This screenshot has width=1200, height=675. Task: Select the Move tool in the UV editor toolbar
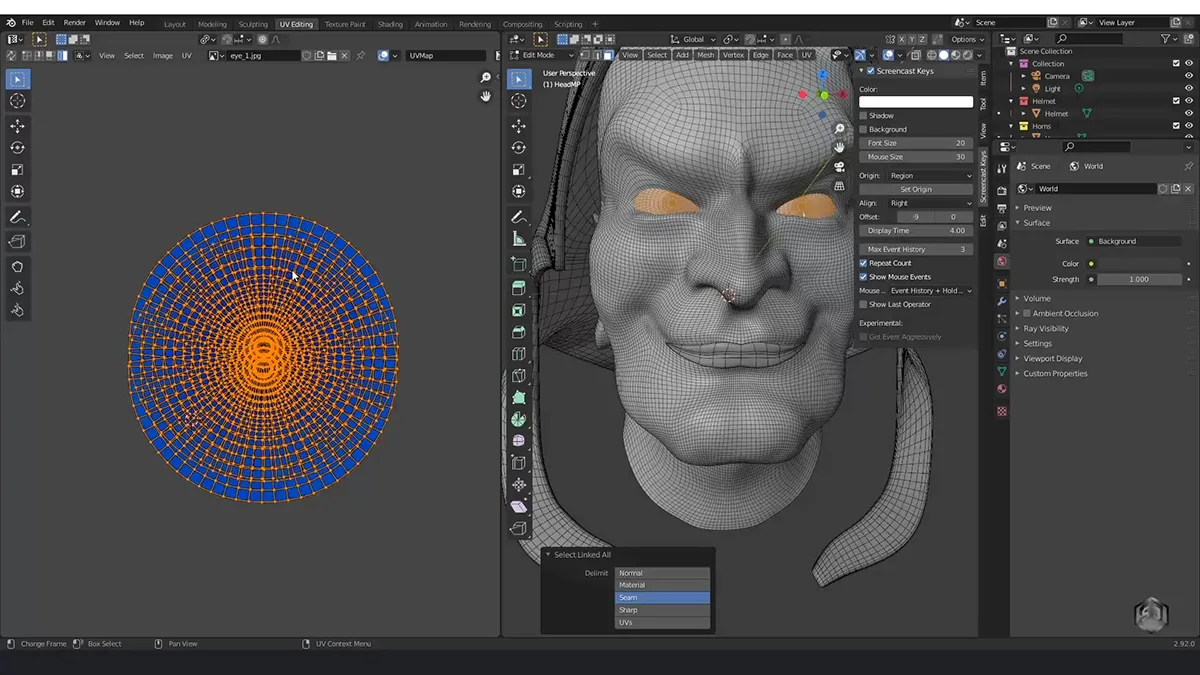tap(17, 125)
